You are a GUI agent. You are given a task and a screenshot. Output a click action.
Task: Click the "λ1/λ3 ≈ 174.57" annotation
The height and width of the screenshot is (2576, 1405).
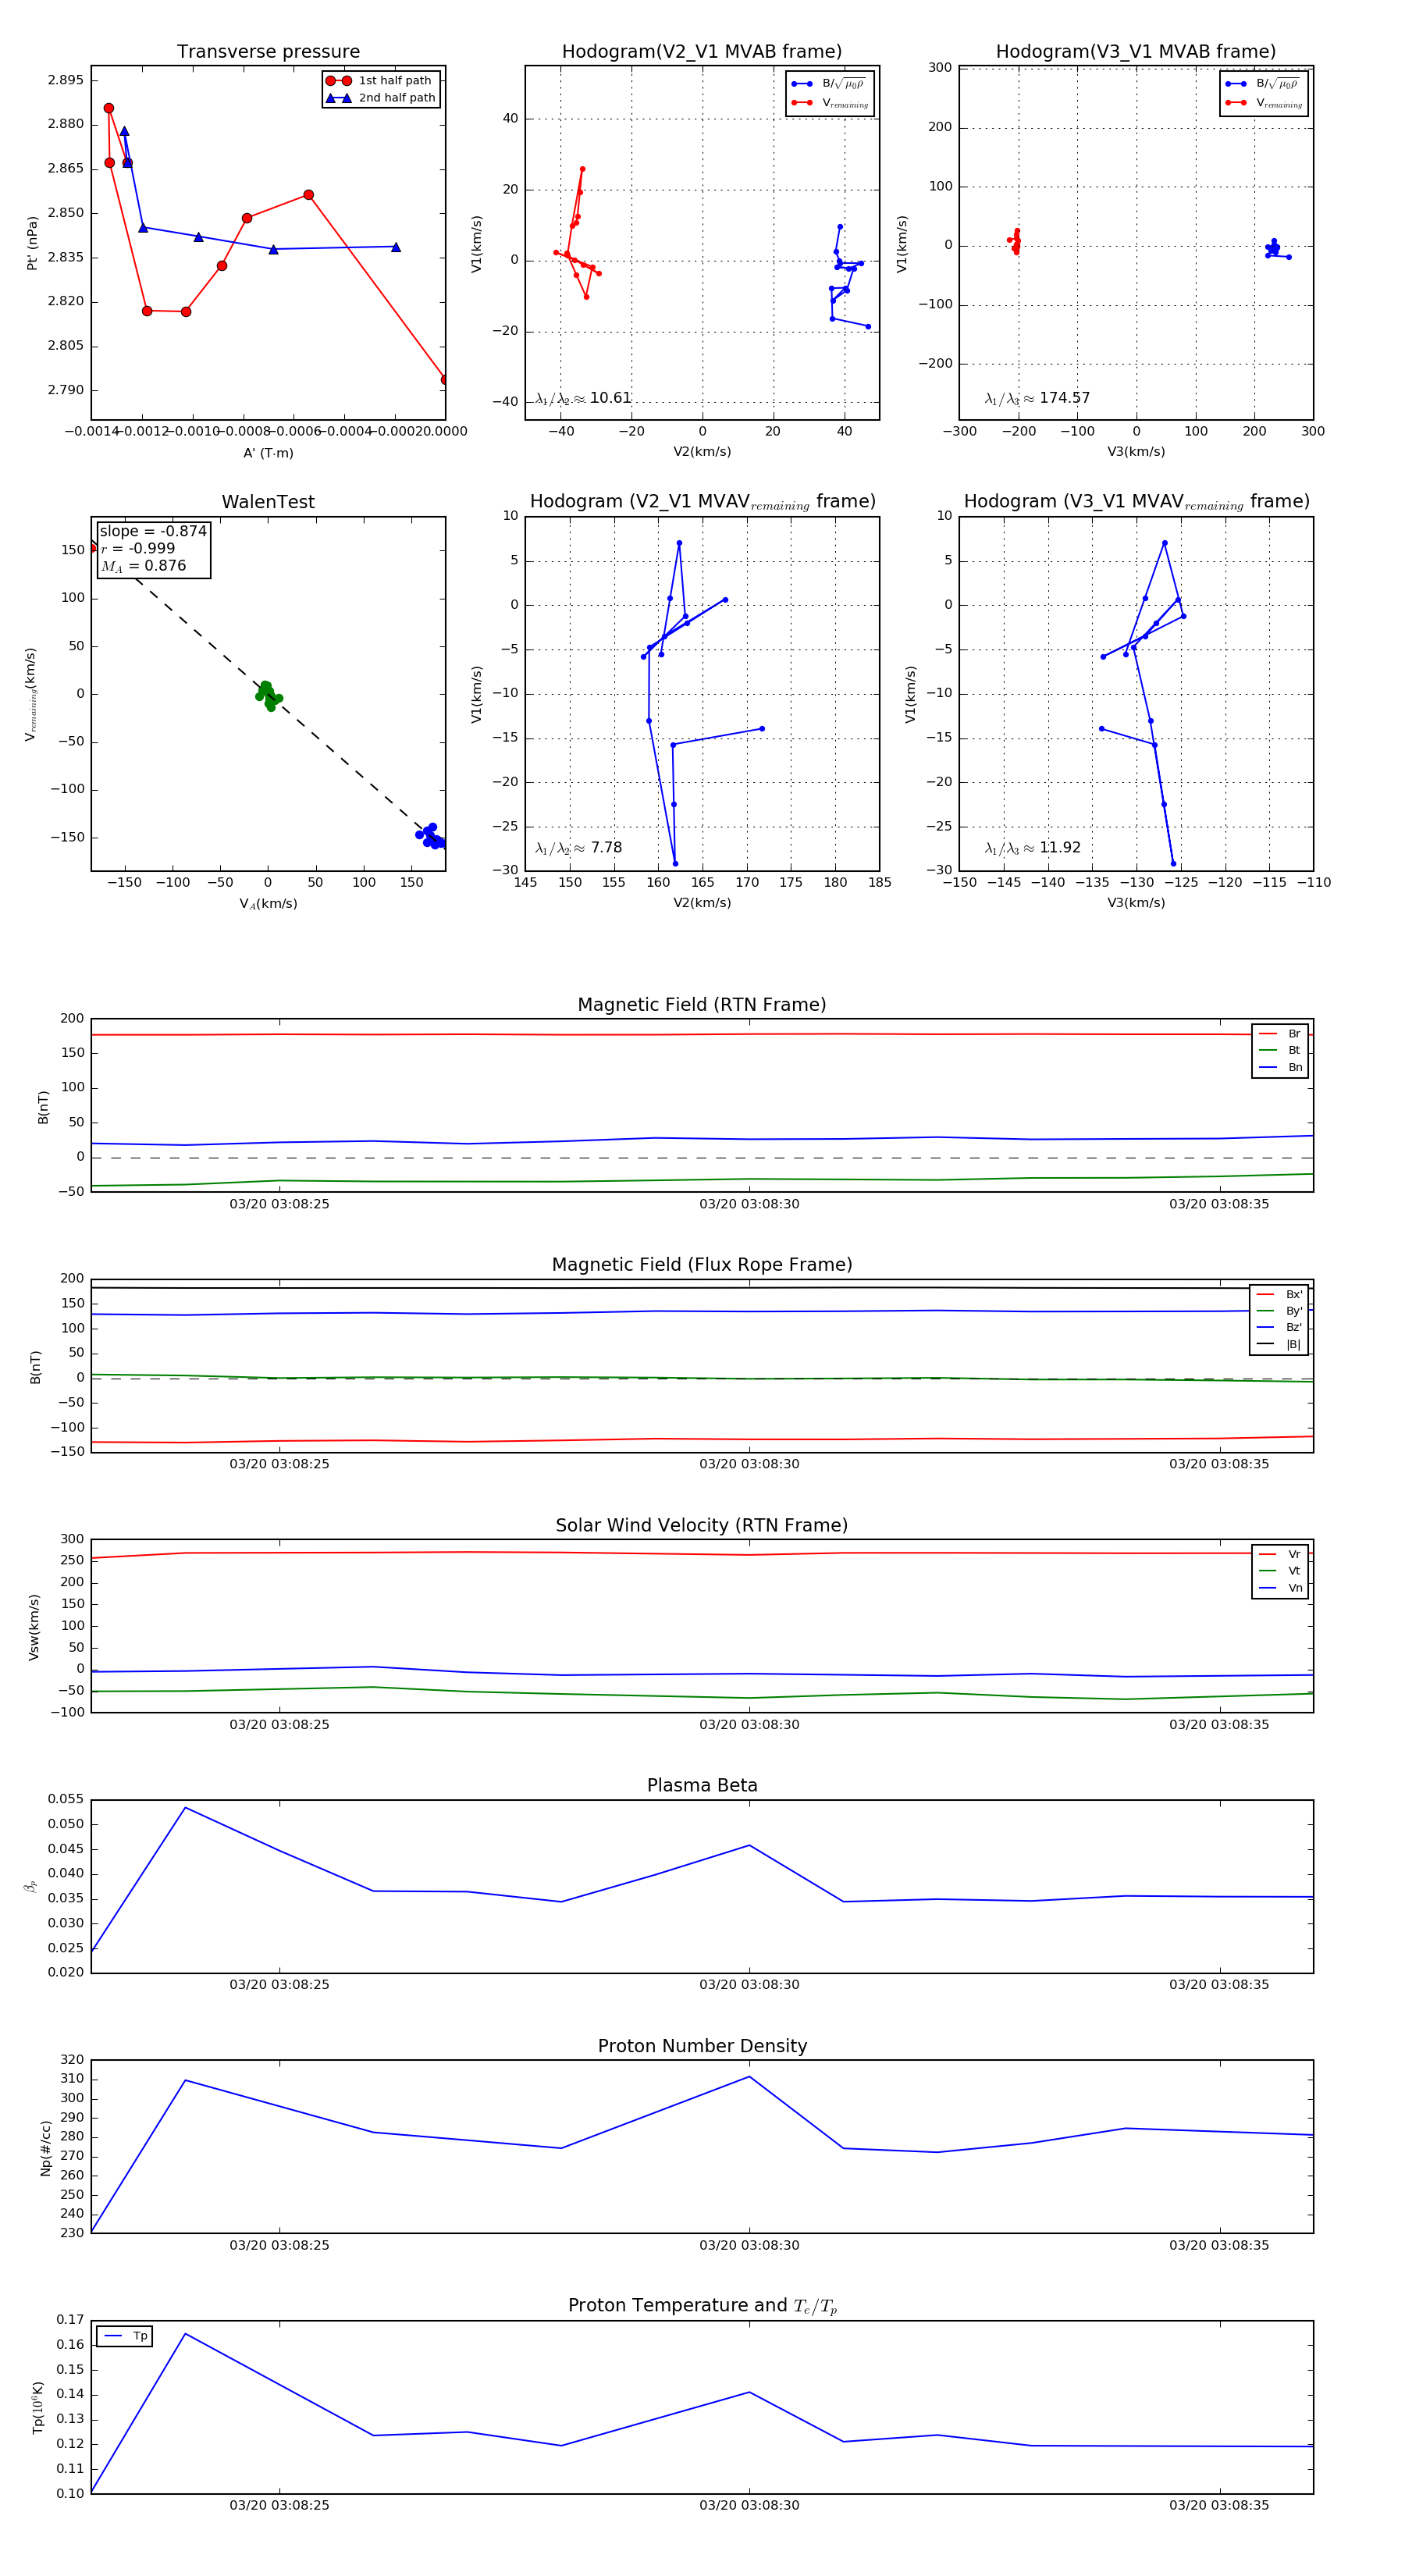1037,398
